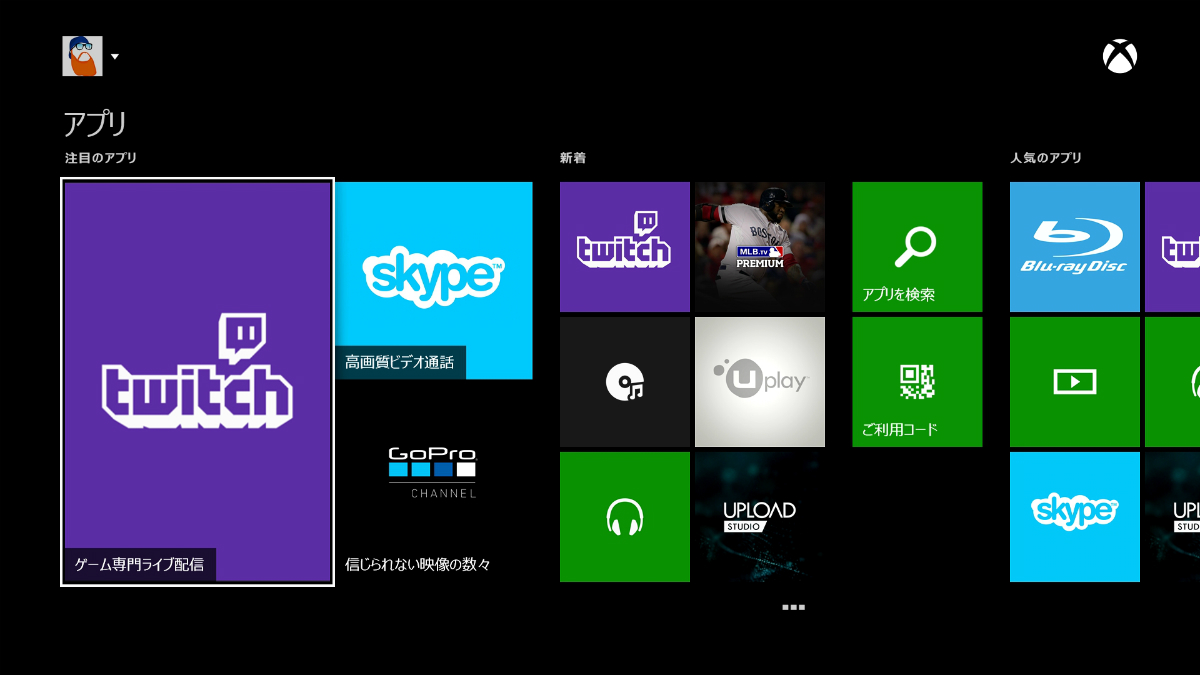Open the green headphones music tile
Viewport: 1200px width, 675px height.
click(x=625, y=517)
